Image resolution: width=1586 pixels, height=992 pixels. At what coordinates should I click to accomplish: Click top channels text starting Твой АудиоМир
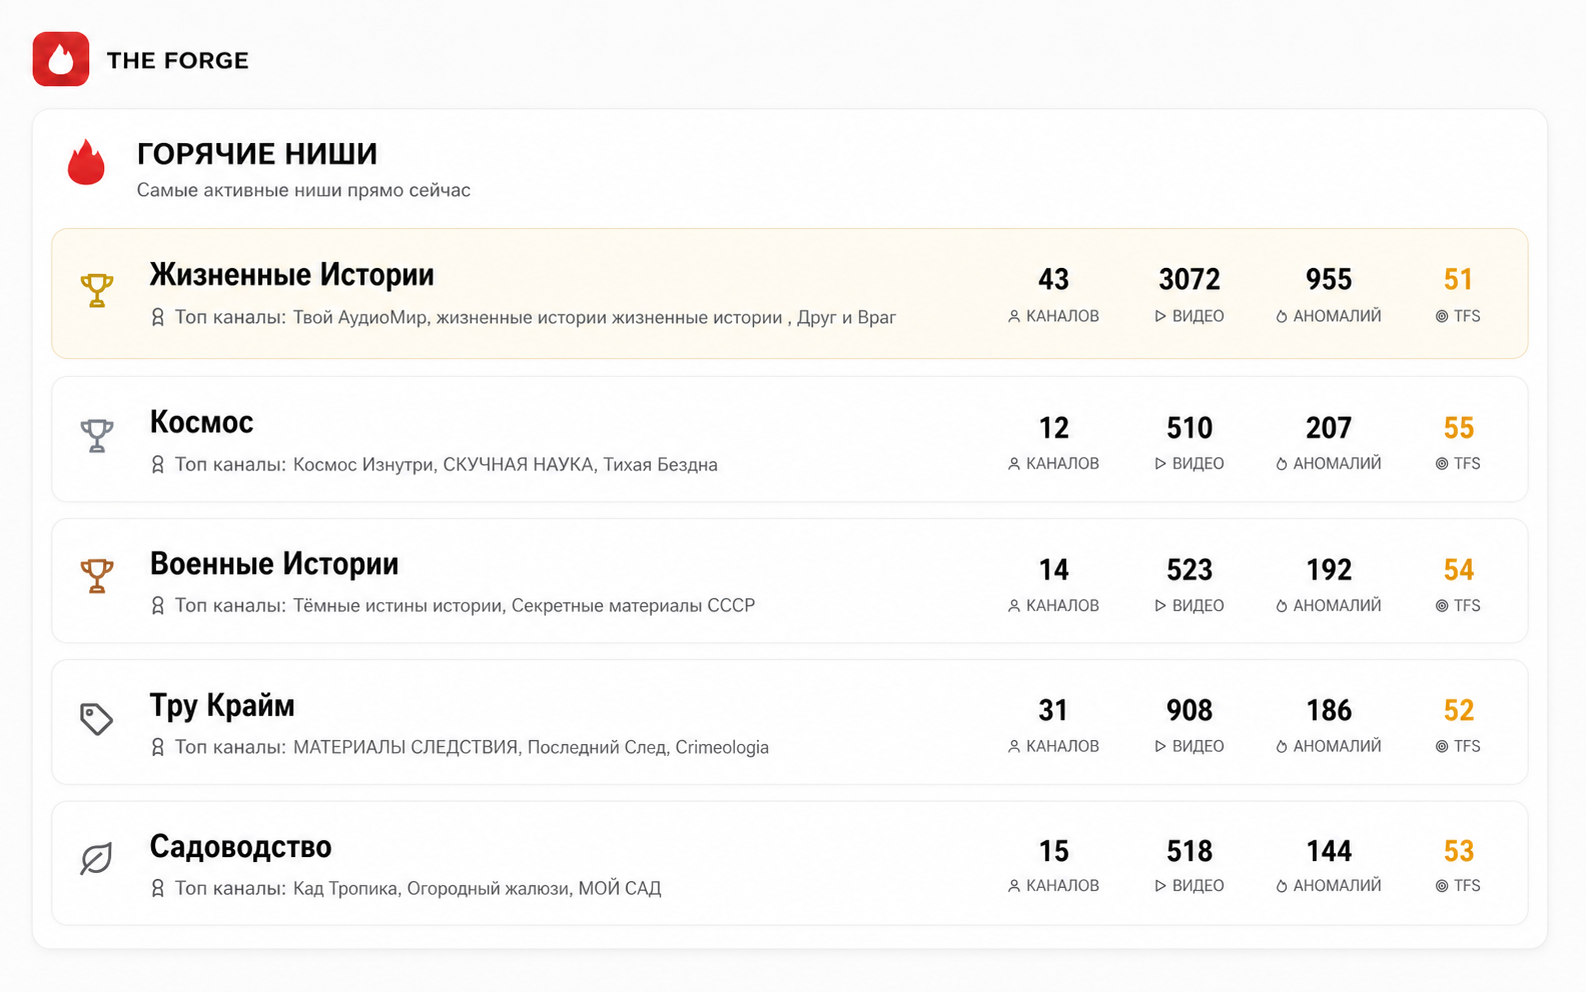[x=594, y=317]
